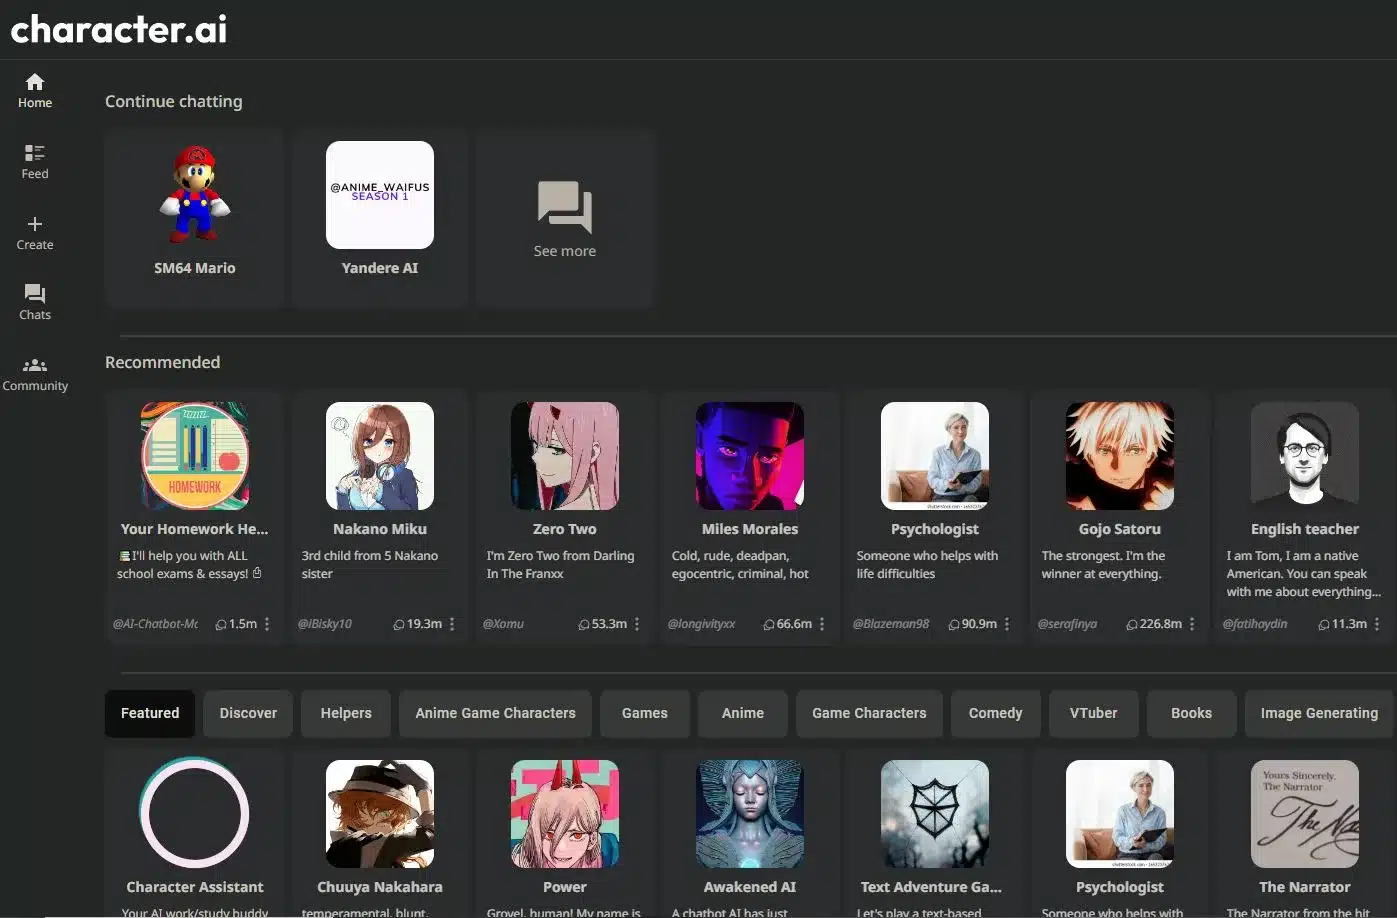Switch to the Discover tab
This screenshot has width=1397, height=918.
pos(248,713)
